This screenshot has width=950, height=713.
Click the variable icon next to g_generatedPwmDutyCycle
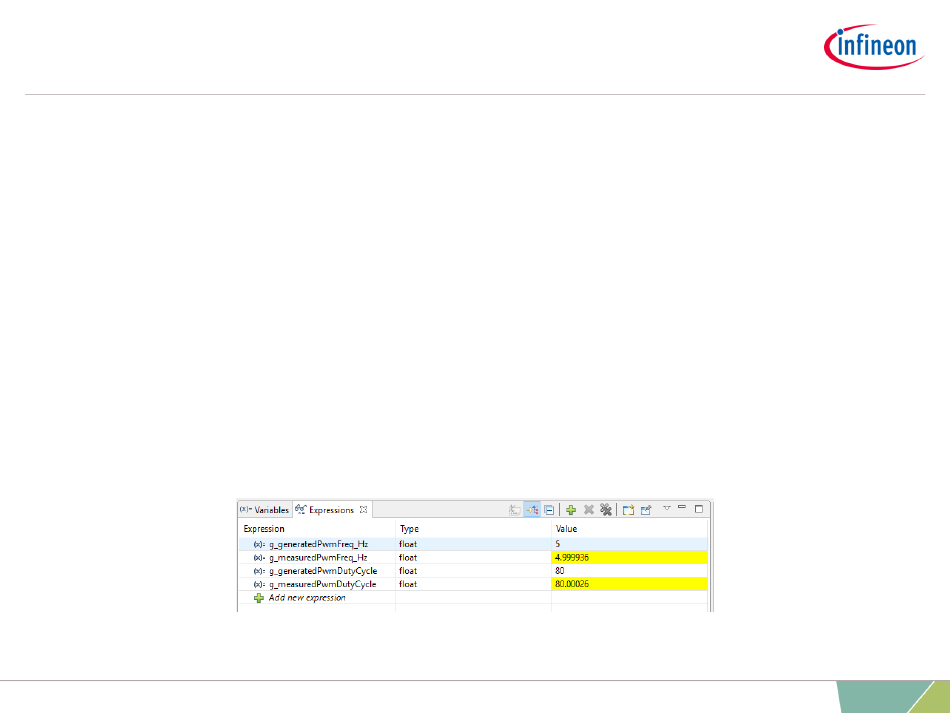(259, 571)
